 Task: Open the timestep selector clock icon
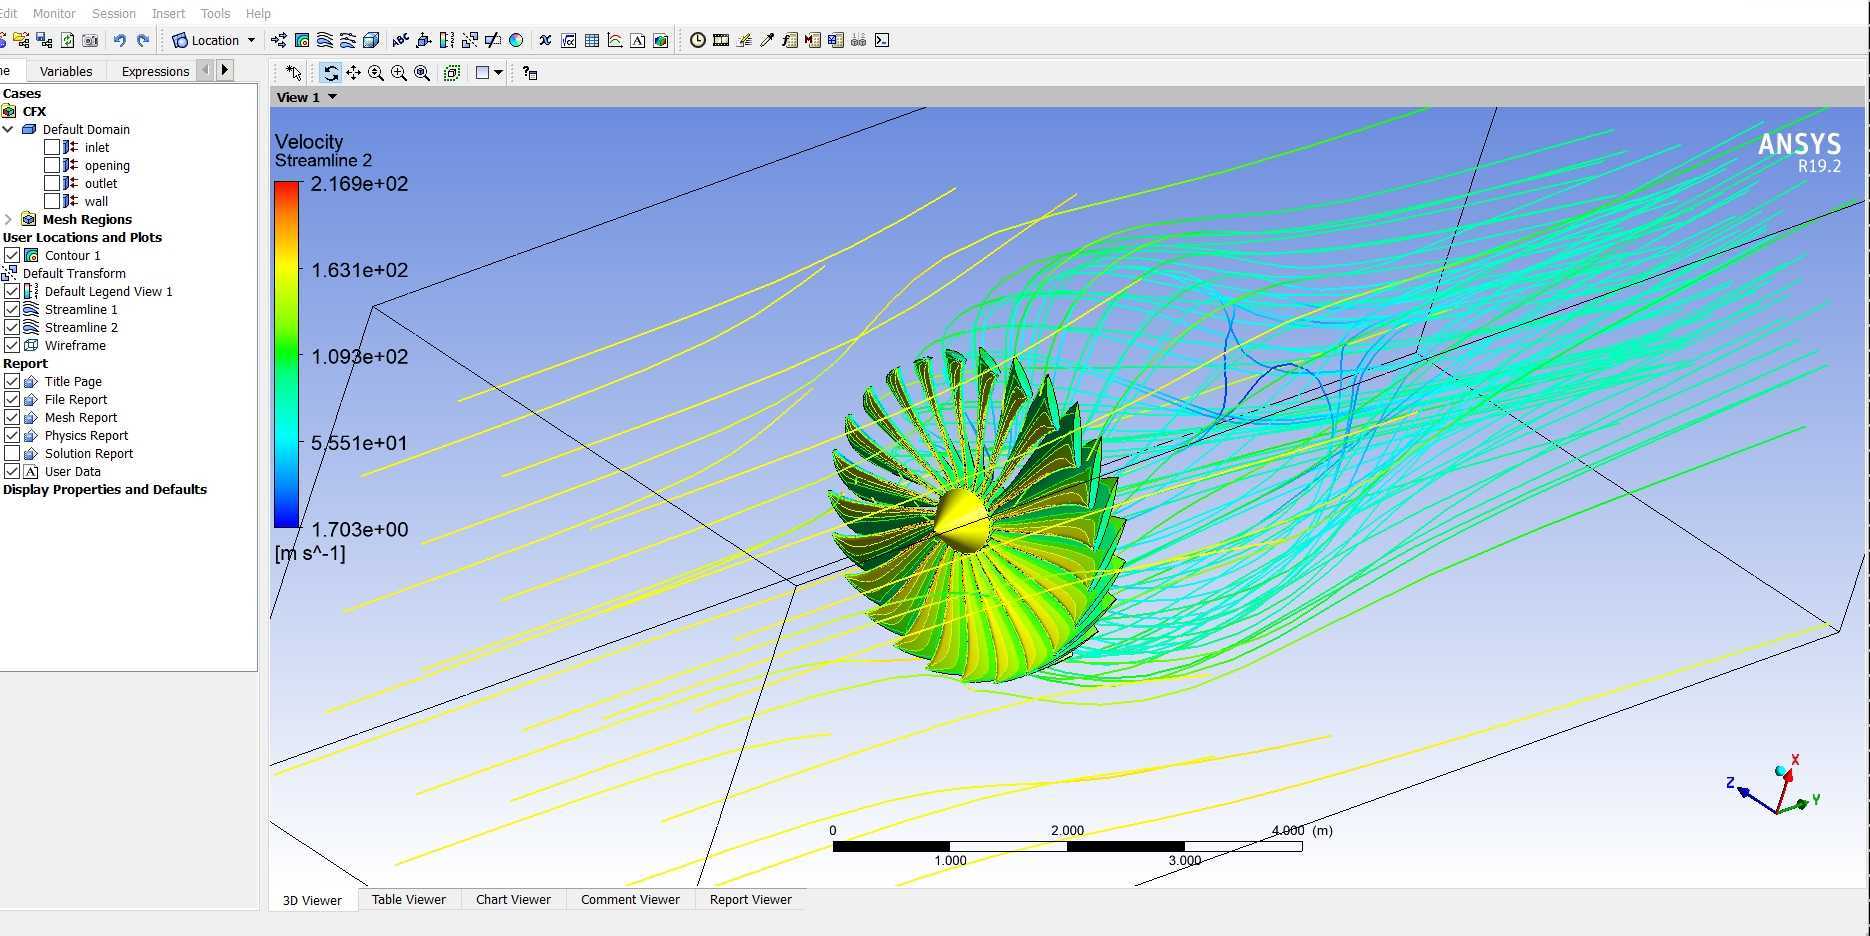698,40
